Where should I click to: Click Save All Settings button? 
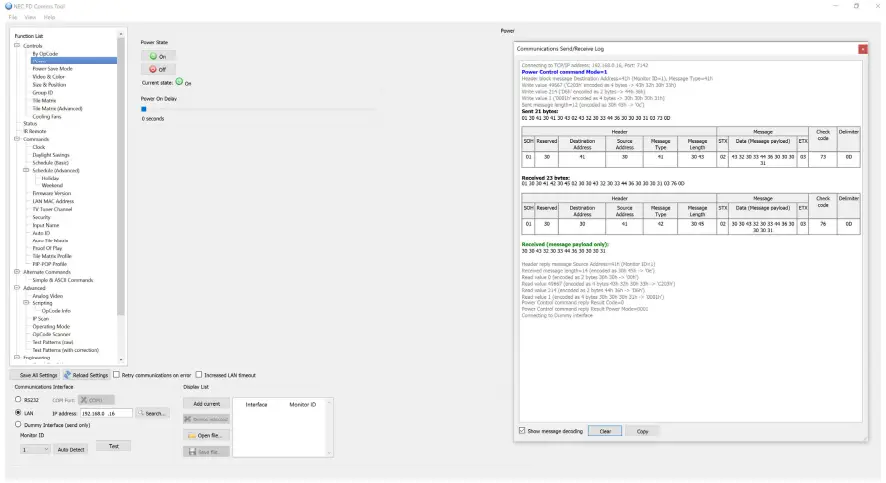click(x=35, y=375)
